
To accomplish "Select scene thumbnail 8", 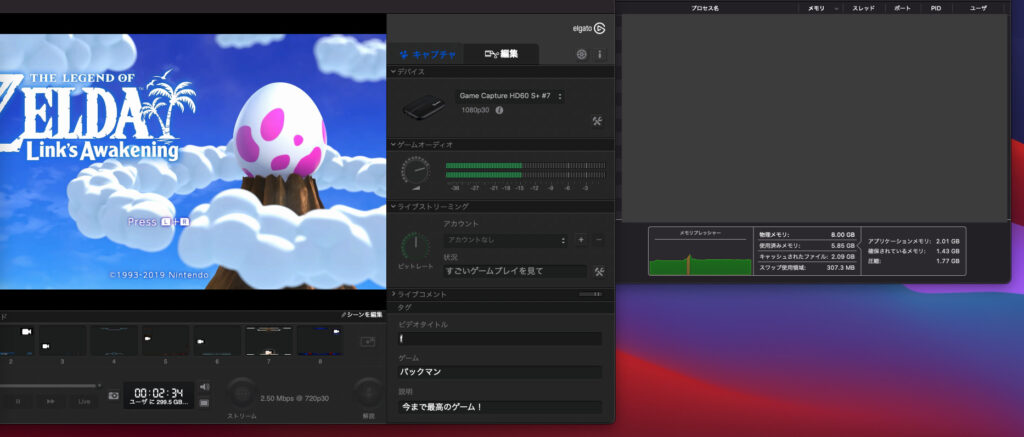I will click(x=320, y=340).
